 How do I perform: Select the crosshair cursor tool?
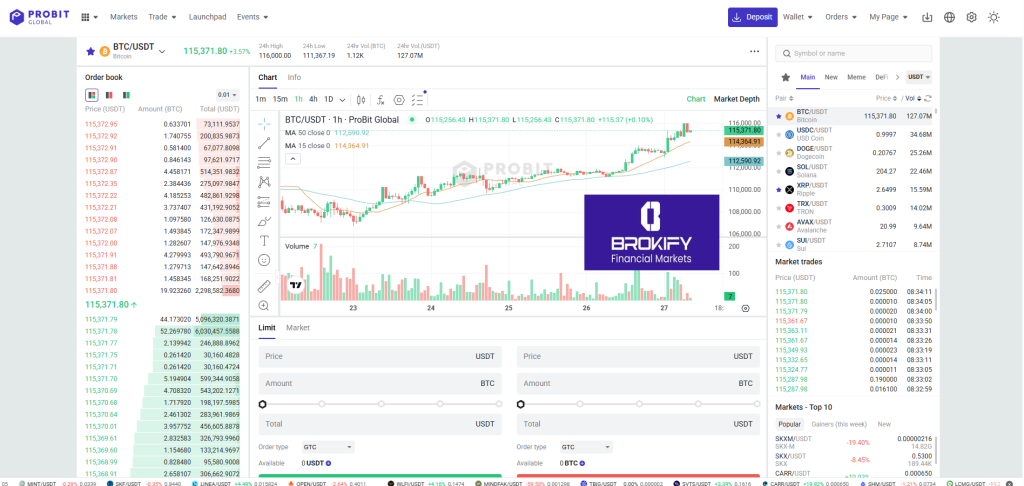coord(264,123)
